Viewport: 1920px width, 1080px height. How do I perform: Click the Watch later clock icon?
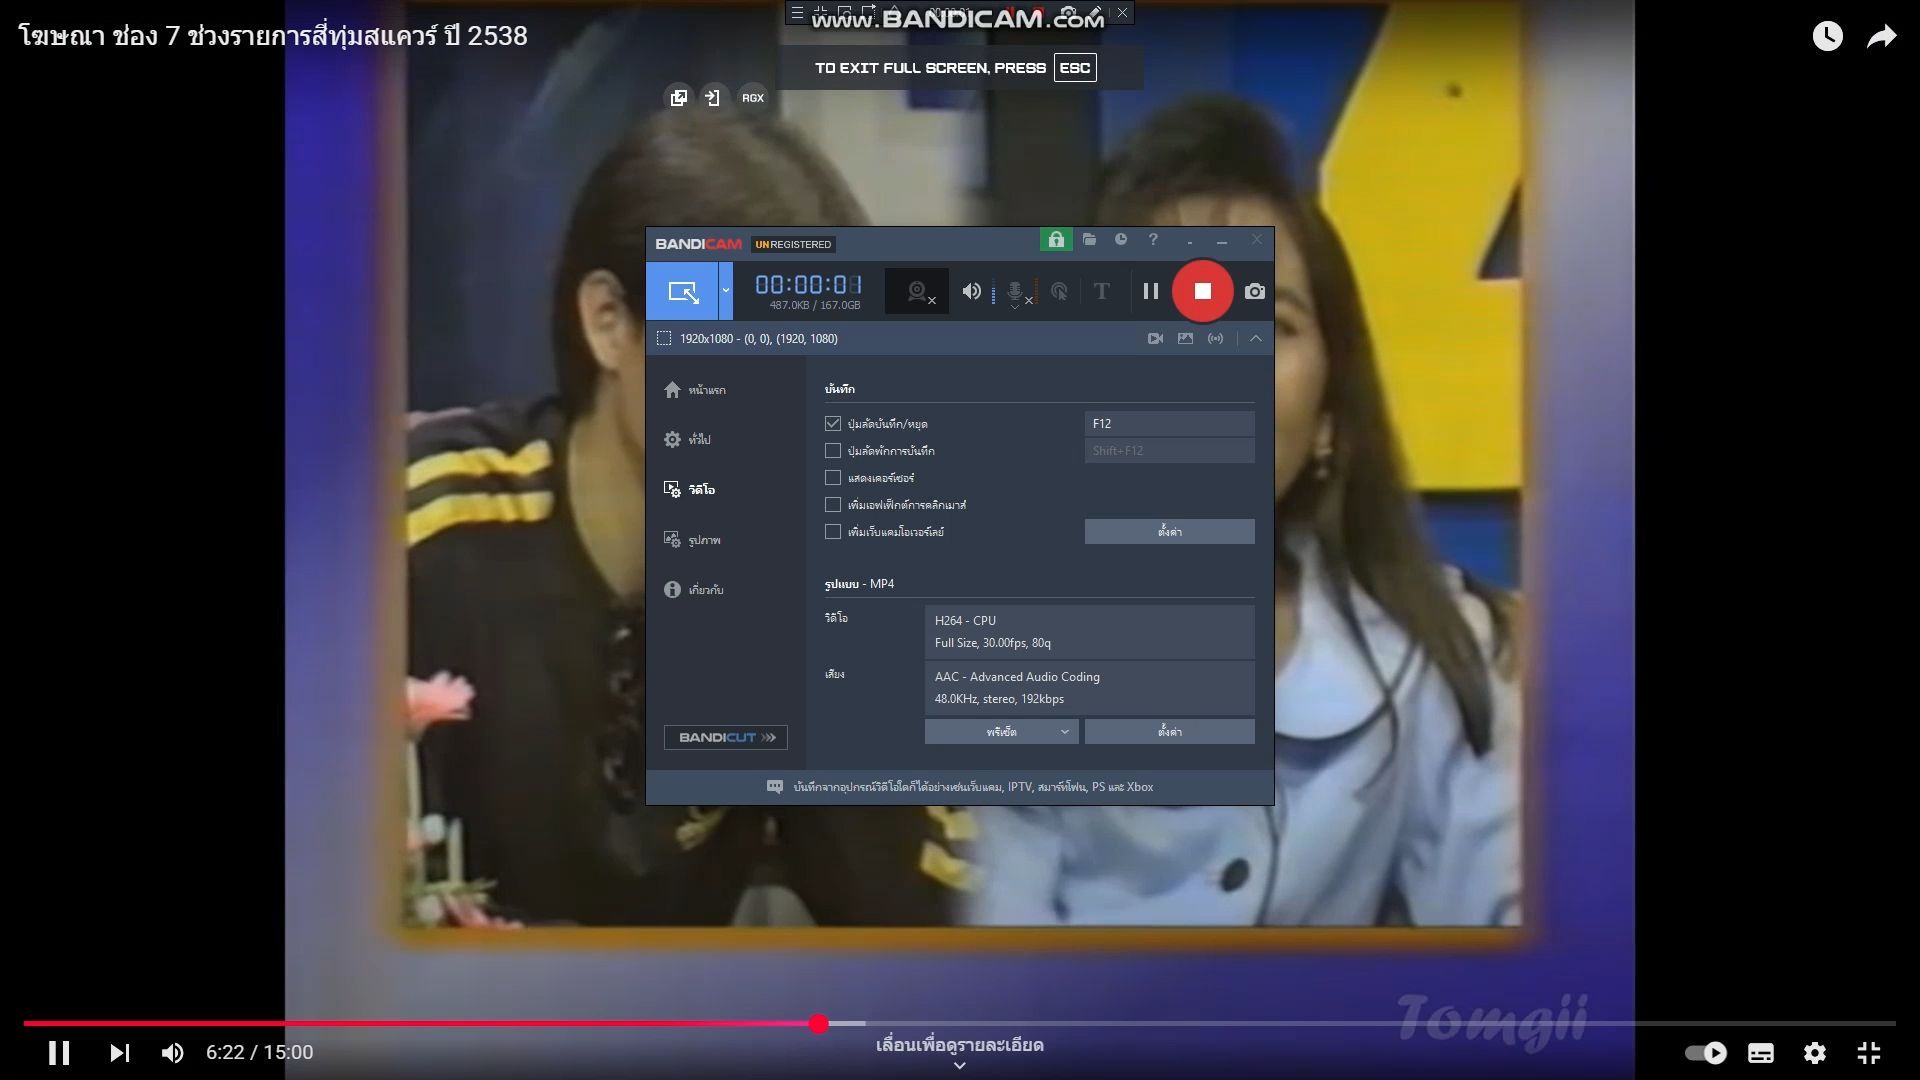[x=1827, y=36]
